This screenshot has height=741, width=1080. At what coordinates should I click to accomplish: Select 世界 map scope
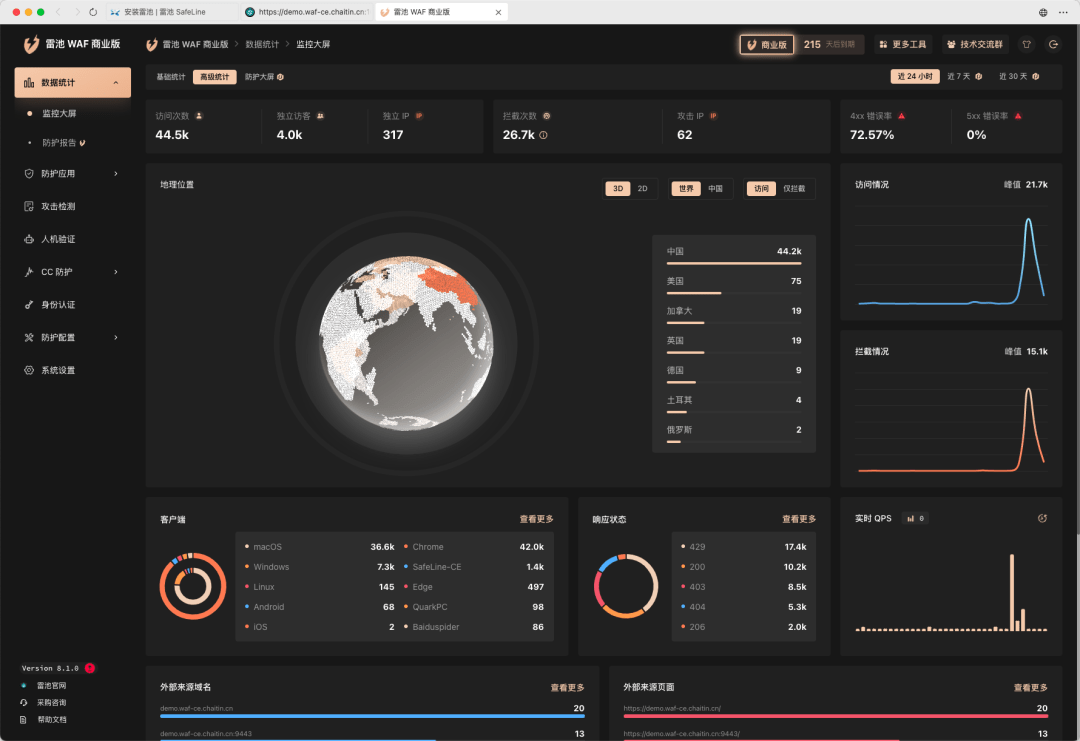pos(686,189)
